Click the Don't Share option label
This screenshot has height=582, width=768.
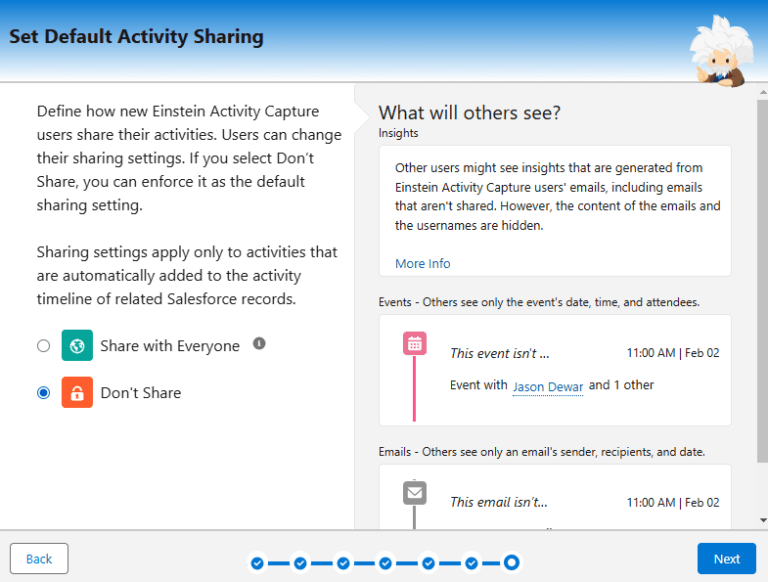141,393
